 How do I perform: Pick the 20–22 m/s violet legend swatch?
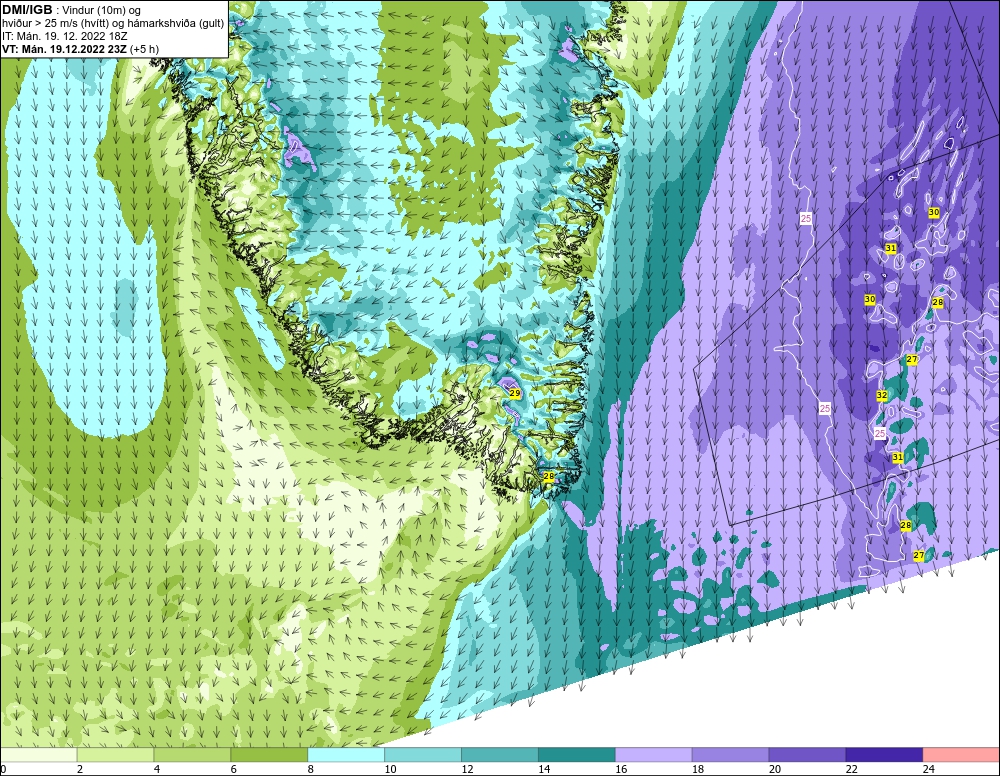[807, 755]
